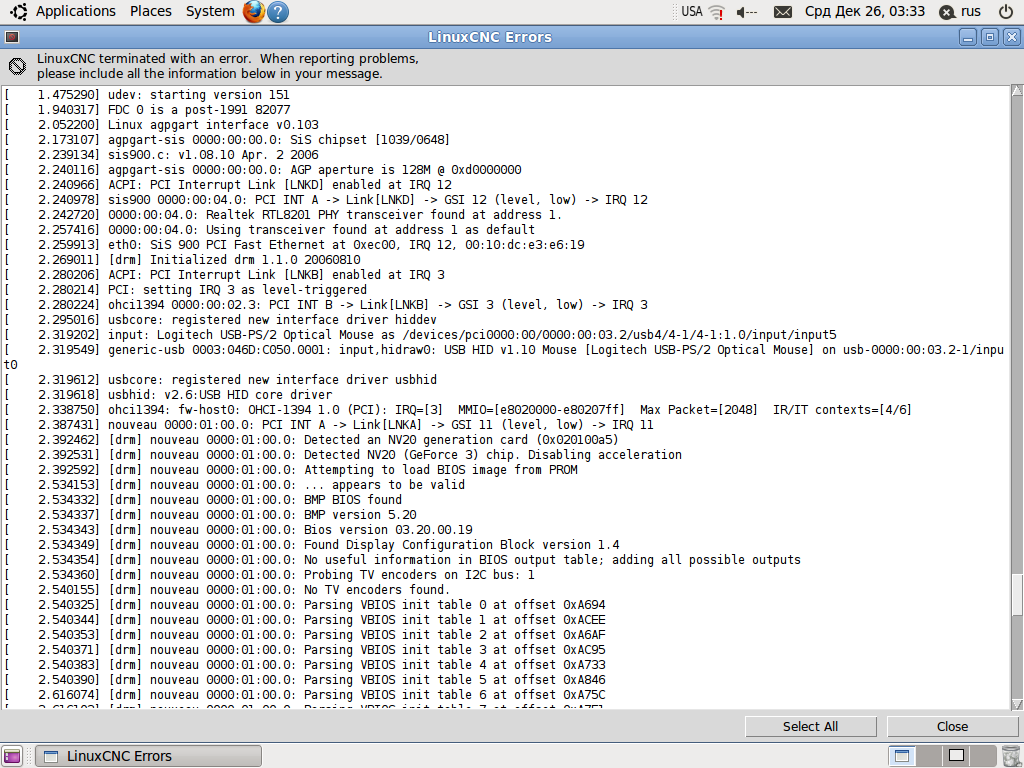Open the System menu
Image resolution: width=1024 pixels, height=768 pixels.
[210, 11]
